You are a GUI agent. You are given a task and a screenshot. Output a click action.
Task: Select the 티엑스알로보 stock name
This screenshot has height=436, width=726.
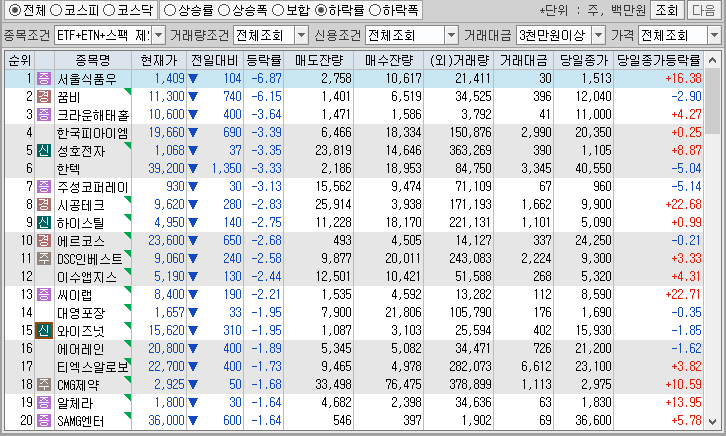(x=92, y=367)
